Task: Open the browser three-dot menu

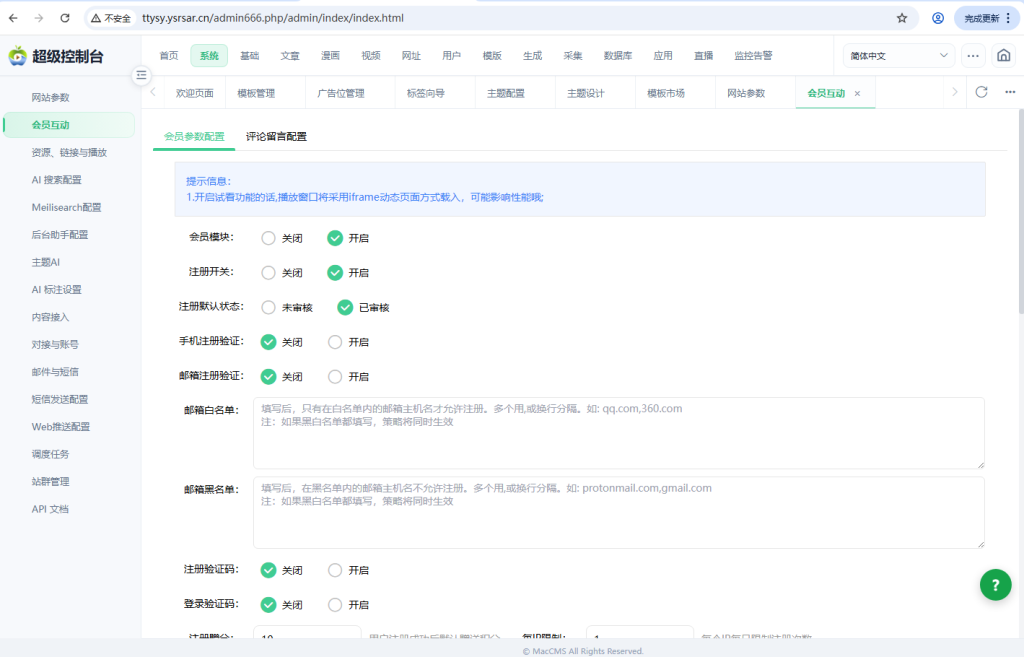Action: click(x=1008, y=18)
